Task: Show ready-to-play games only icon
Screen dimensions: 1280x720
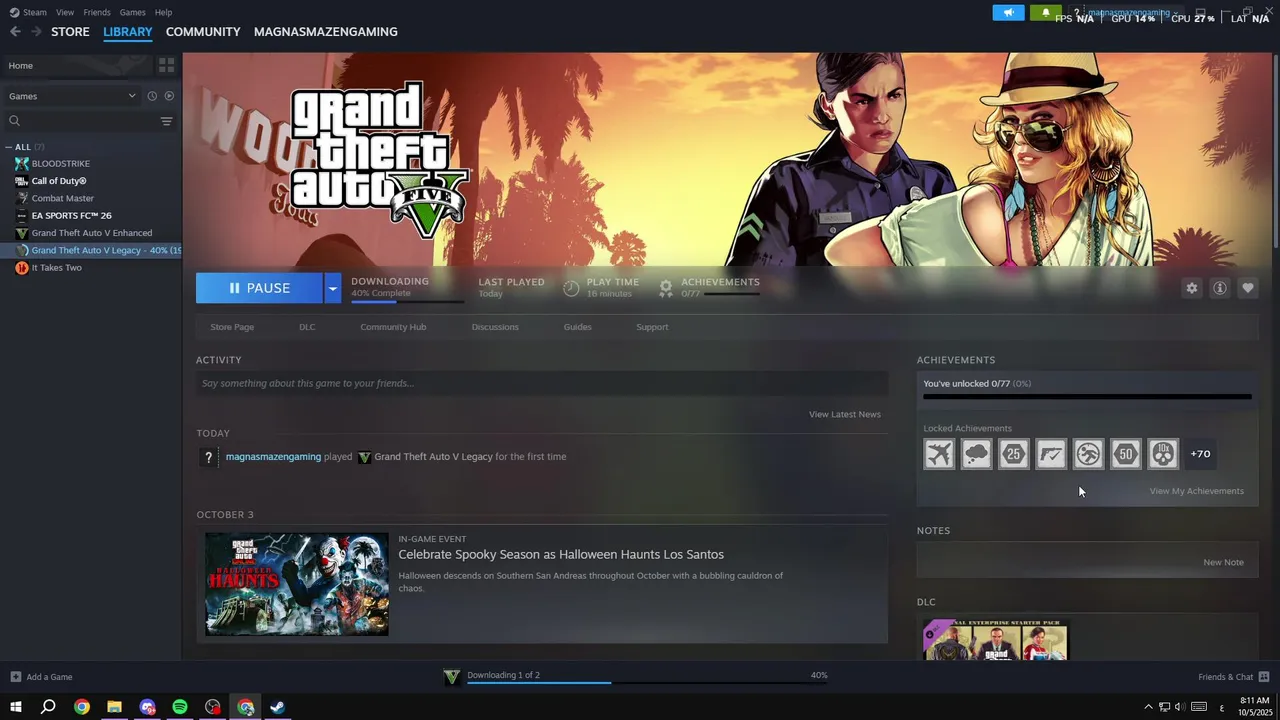Action: (x=169, y=96)
